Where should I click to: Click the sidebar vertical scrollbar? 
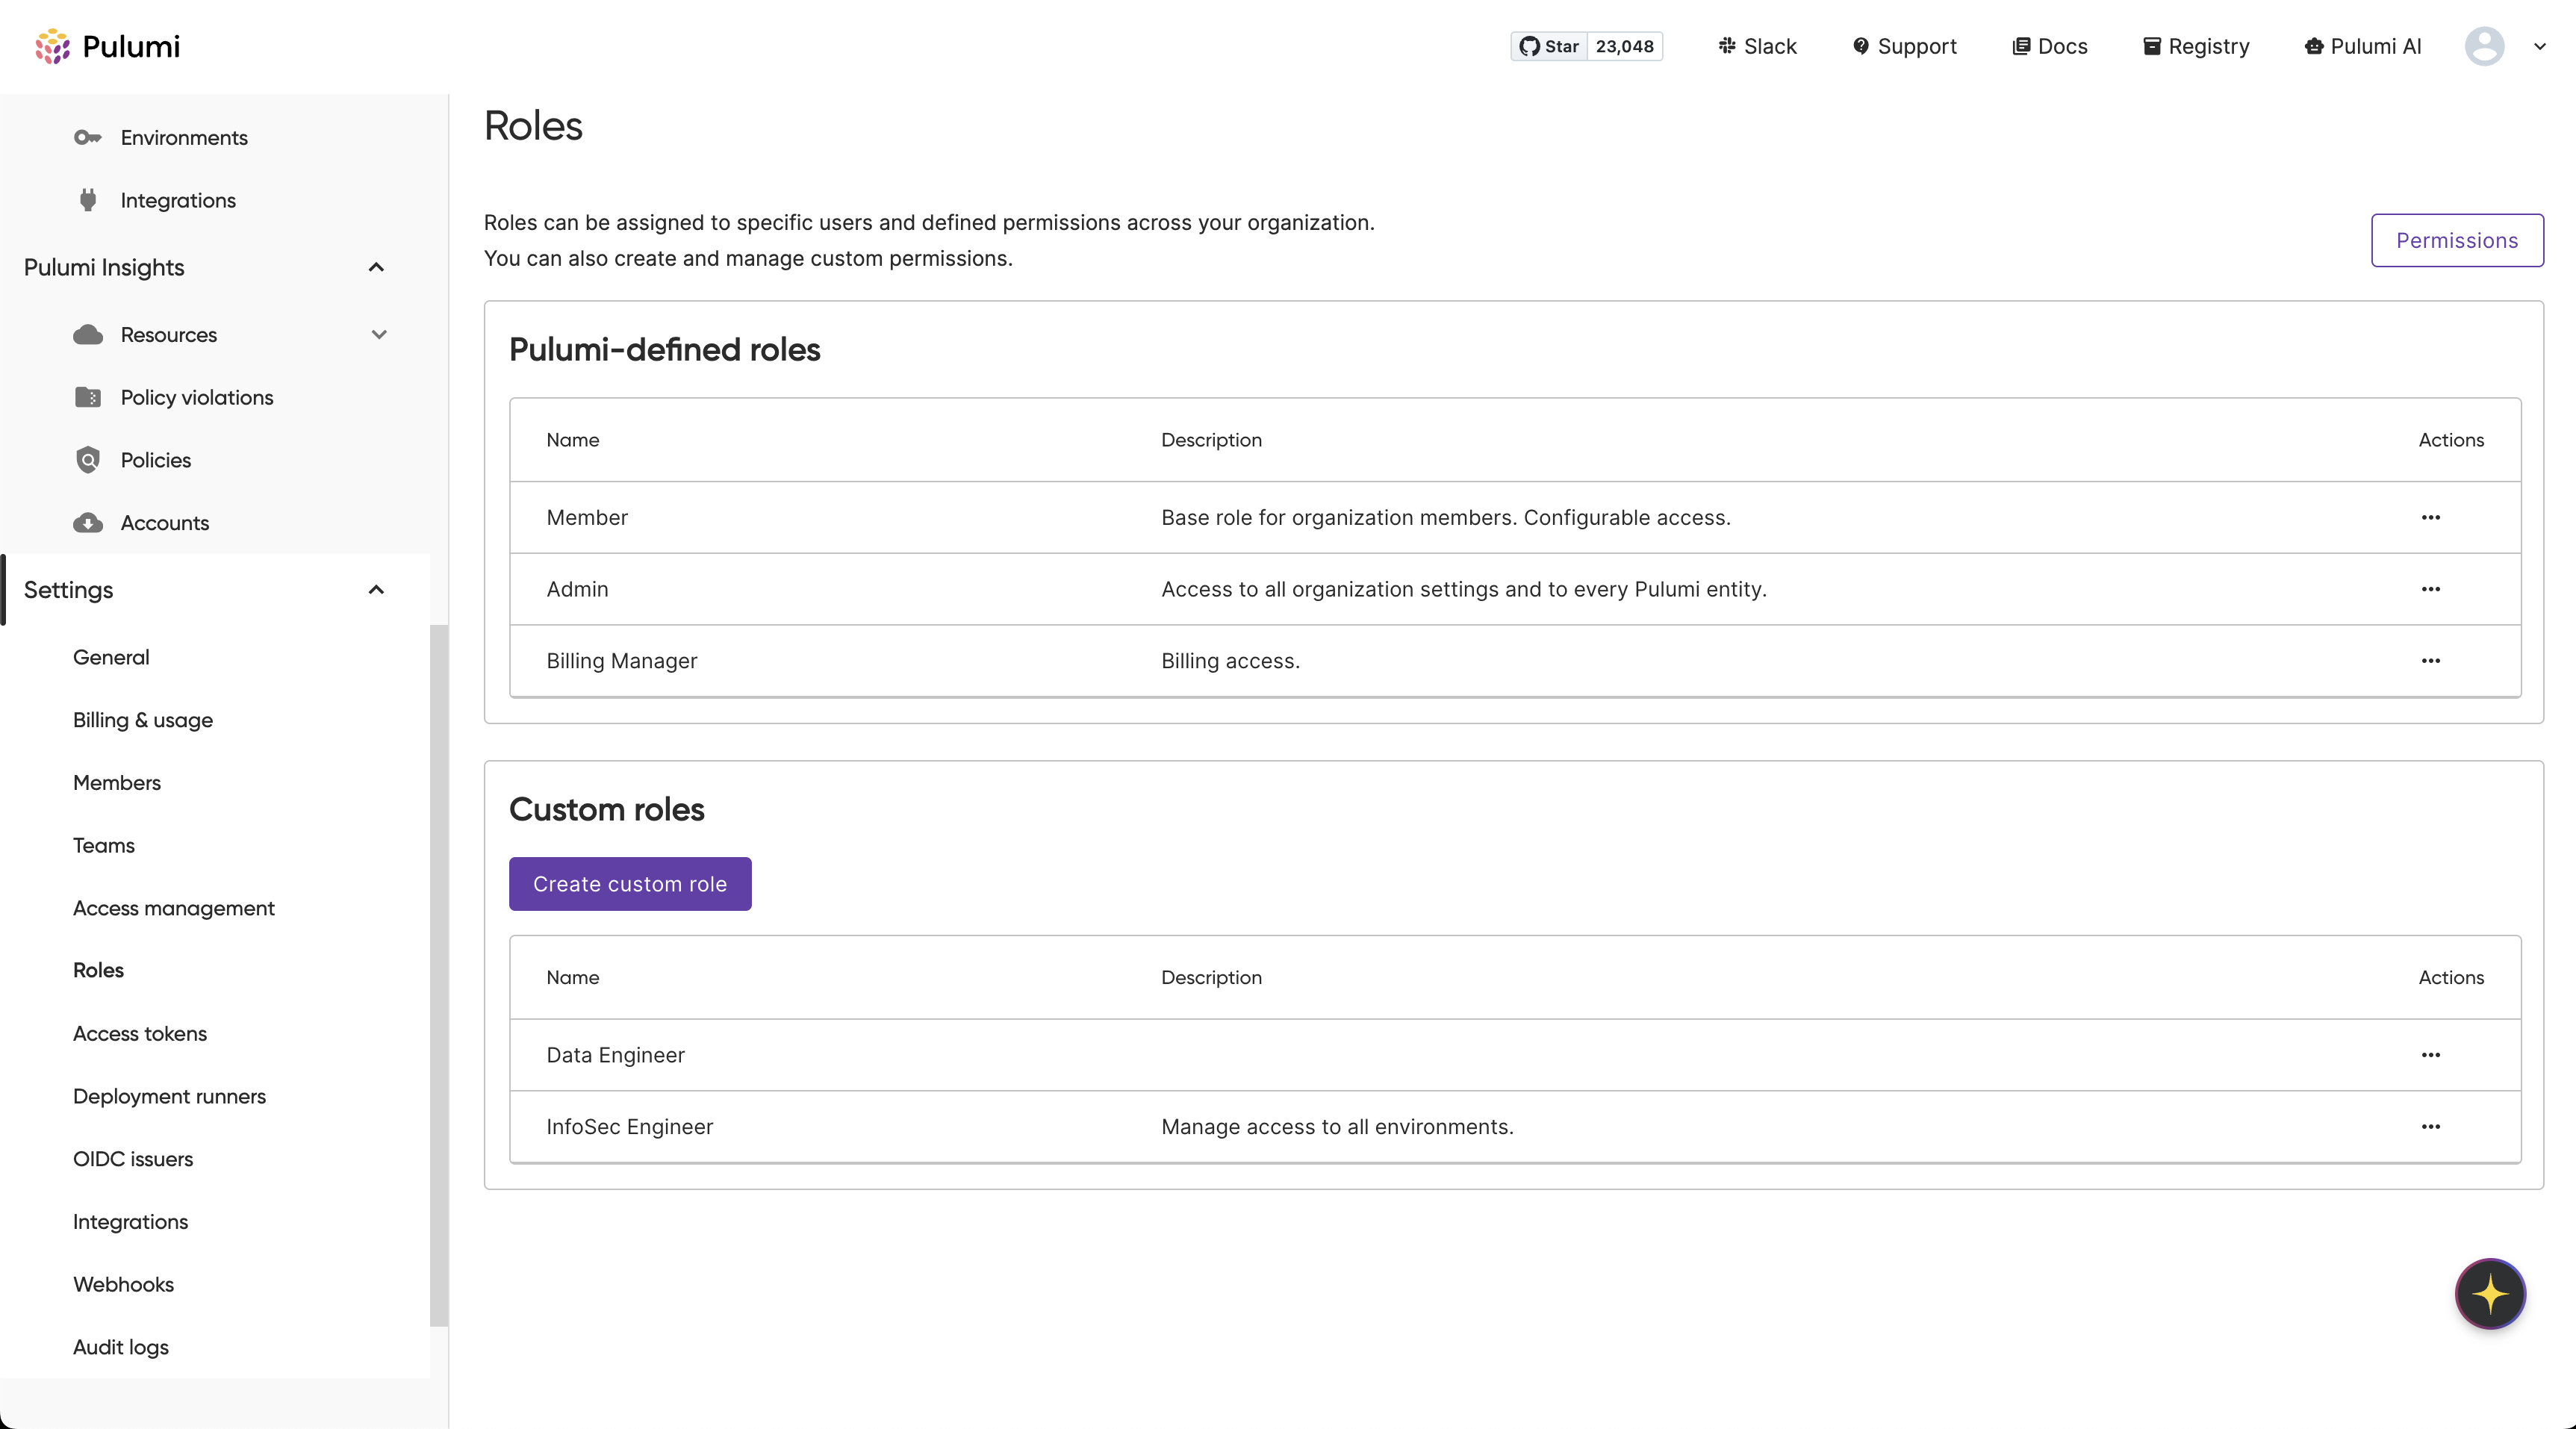point(439,975)
